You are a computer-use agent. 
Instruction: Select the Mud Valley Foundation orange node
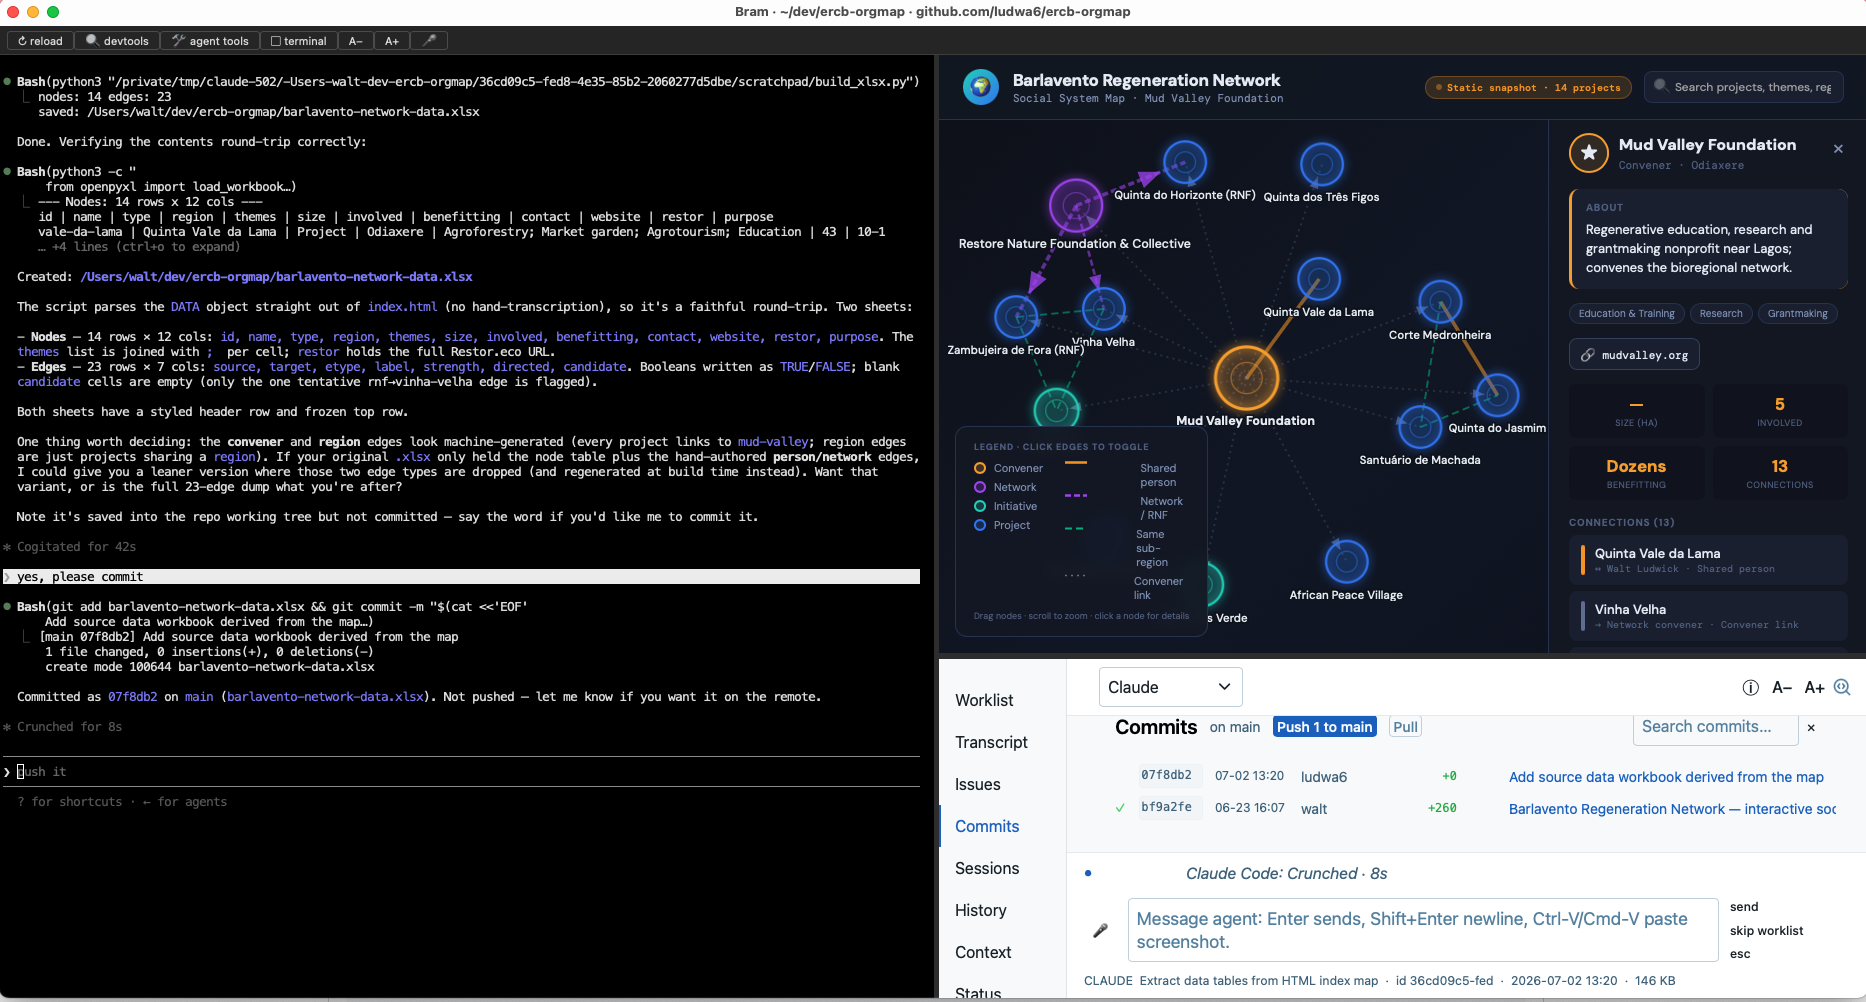[x=1246, y=378]
